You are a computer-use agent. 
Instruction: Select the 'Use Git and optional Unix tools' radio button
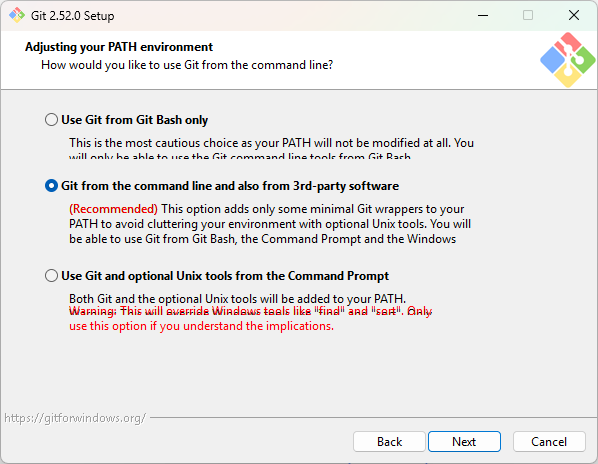51,276
